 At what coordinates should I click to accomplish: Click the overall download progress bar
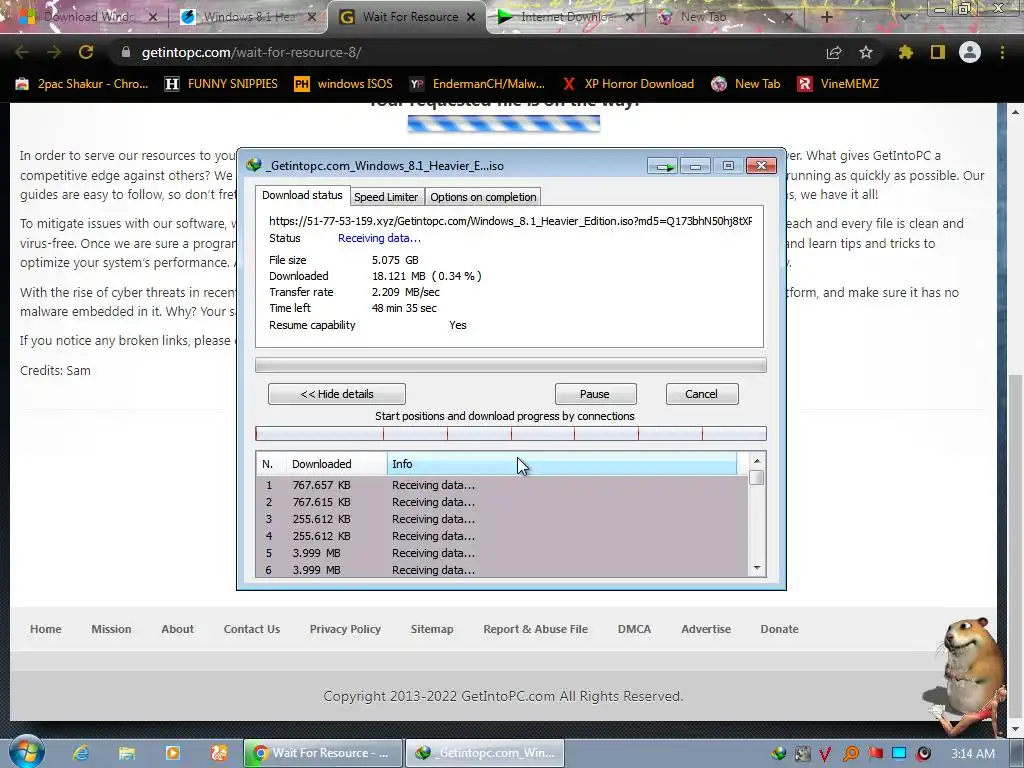coord(511,365)
